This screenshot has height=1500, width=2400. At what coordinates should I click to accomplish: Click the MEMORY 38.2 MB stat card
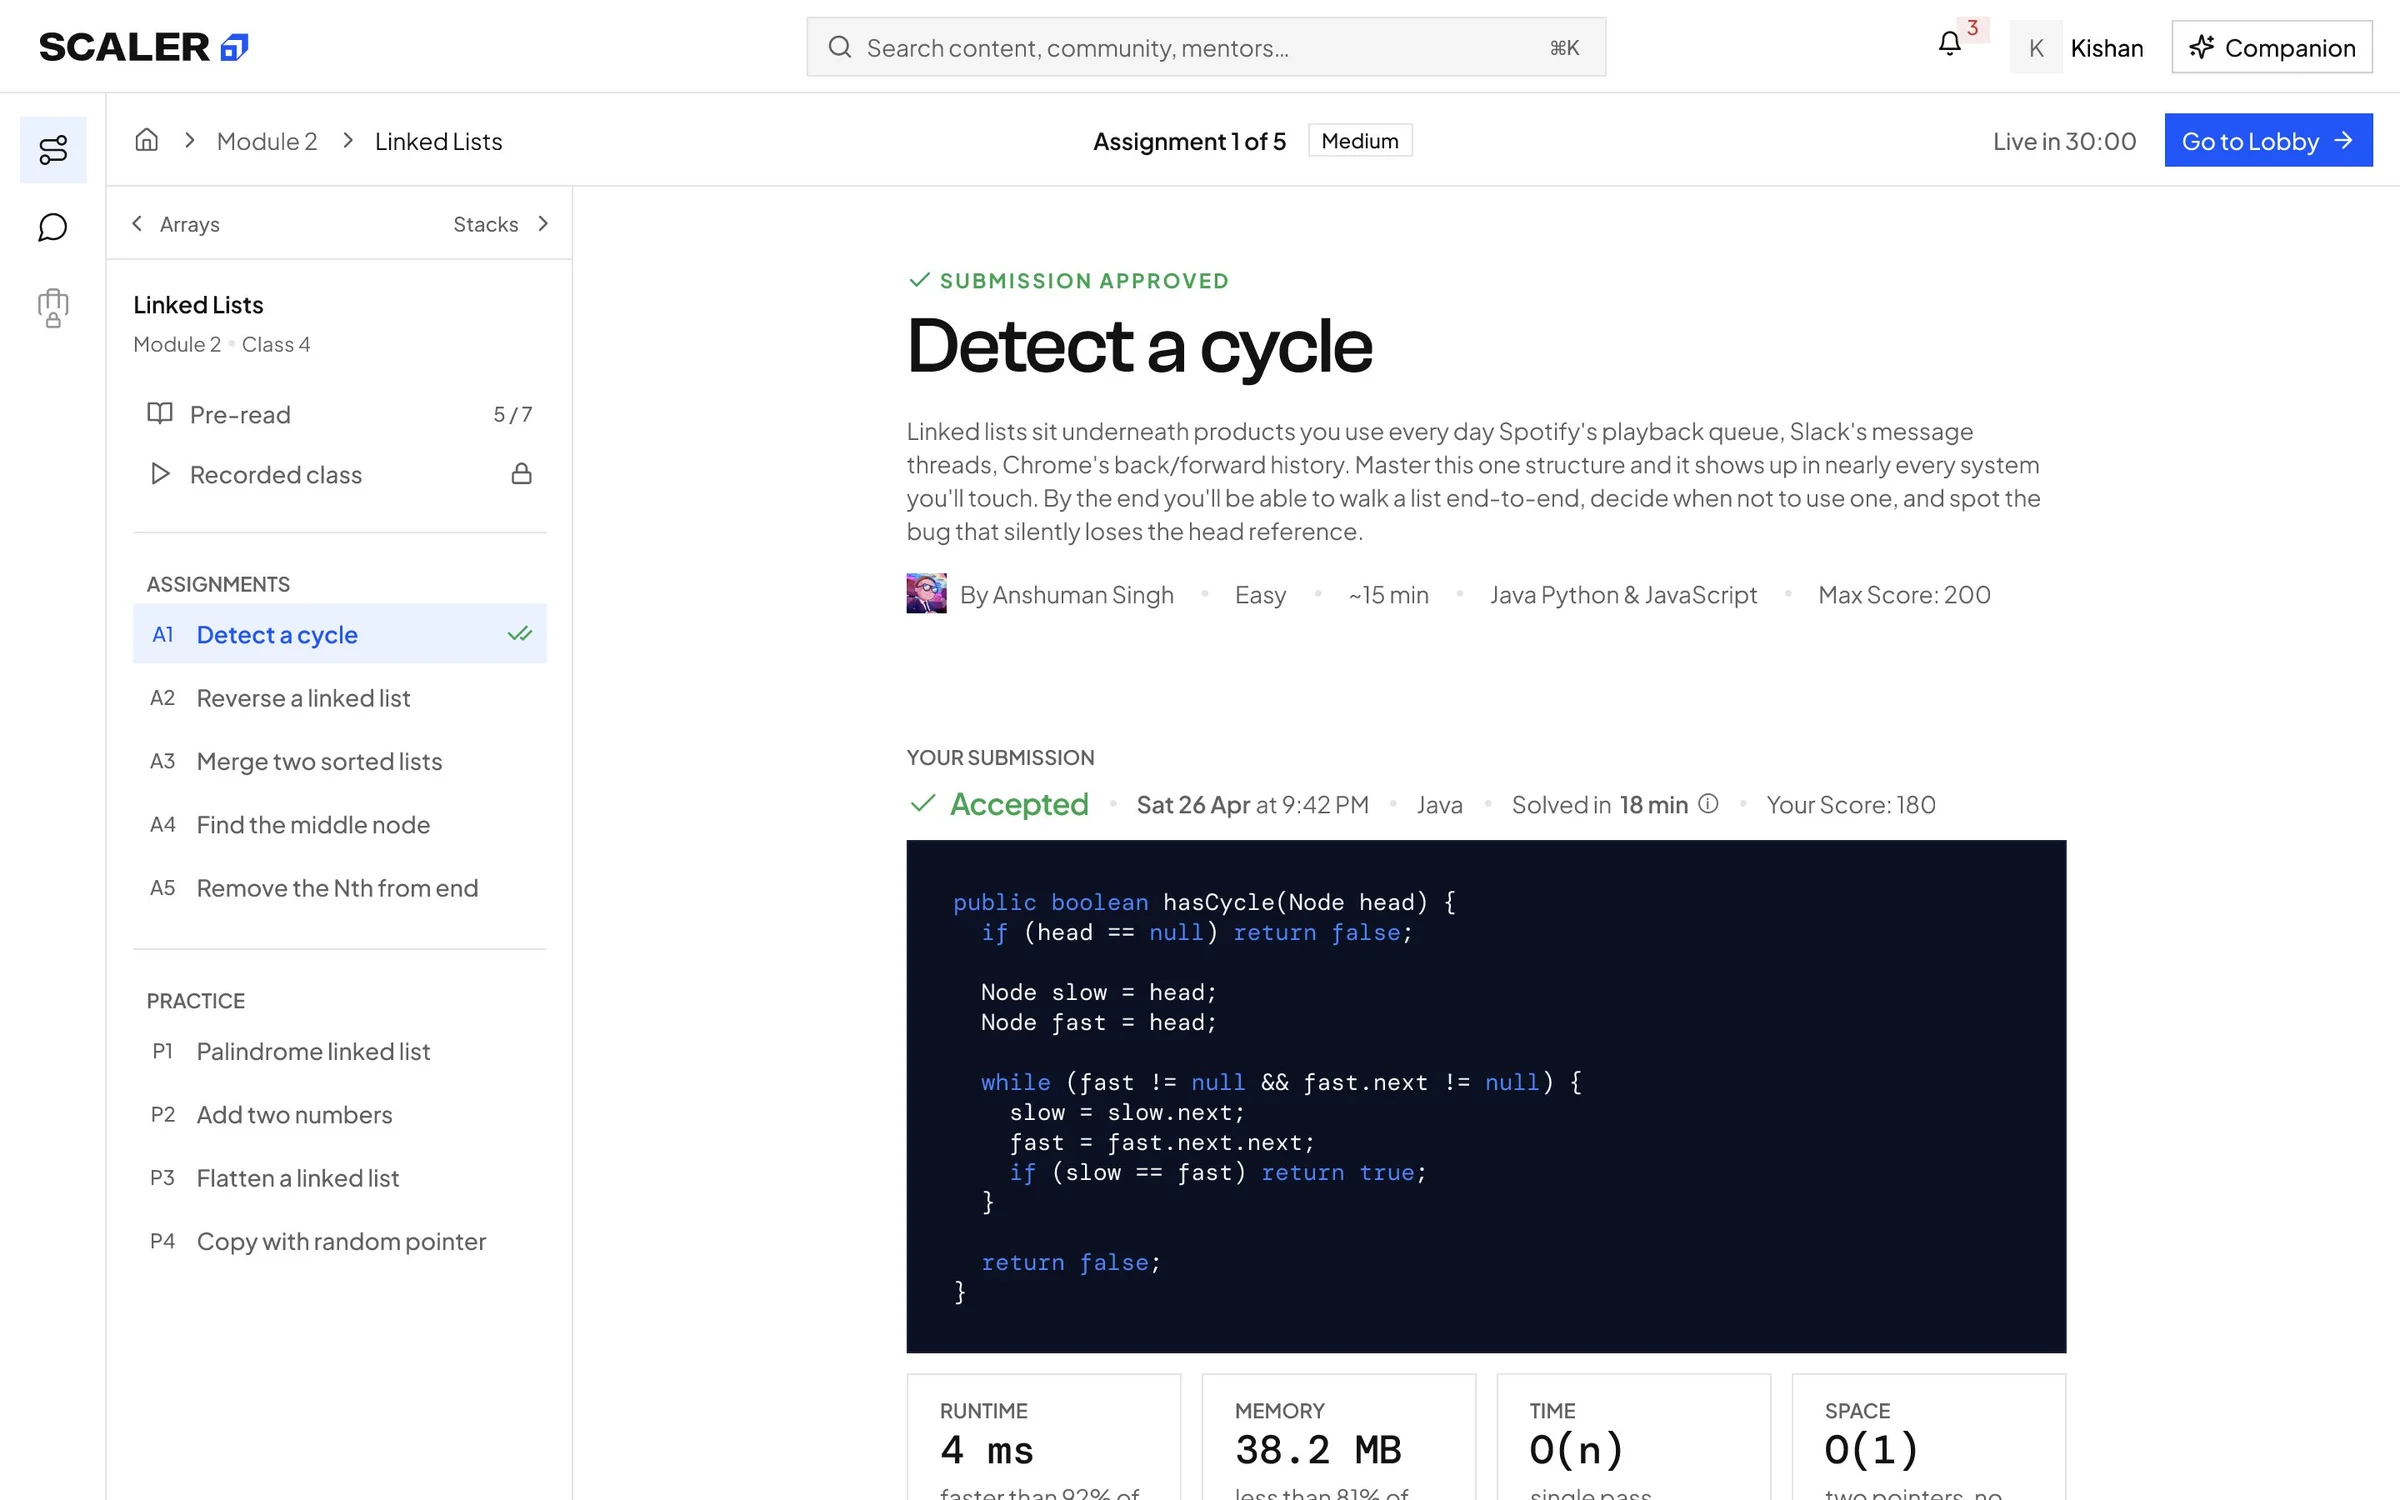click(1338, 1437)
